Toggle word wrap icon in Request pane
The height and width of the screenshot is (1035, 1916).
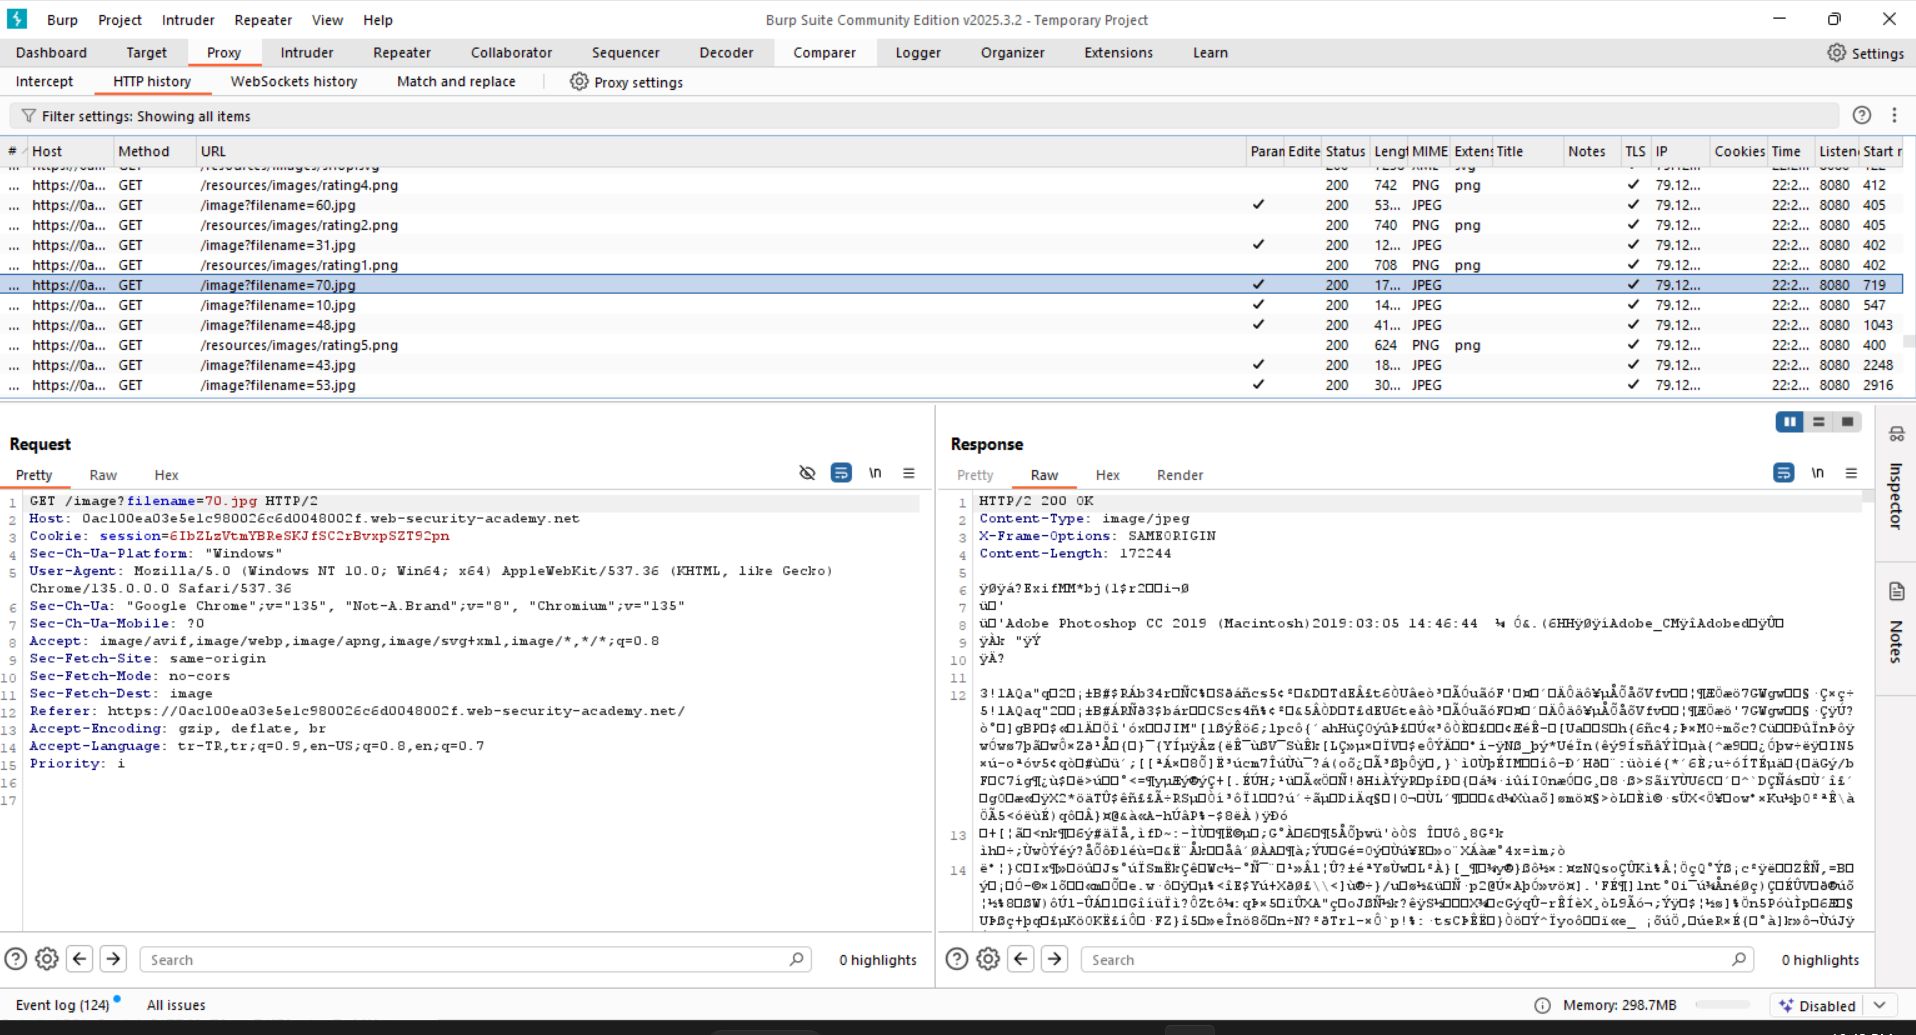(841, 473)
